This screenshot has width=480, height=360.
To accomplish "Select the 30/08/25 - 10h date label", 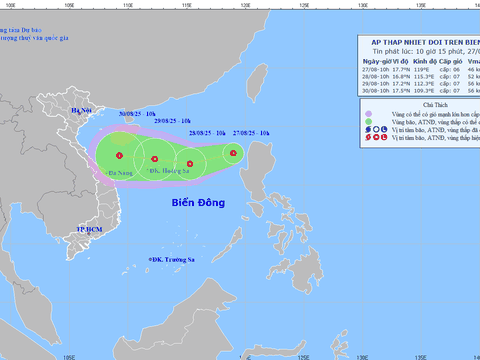I will (137, 114).
